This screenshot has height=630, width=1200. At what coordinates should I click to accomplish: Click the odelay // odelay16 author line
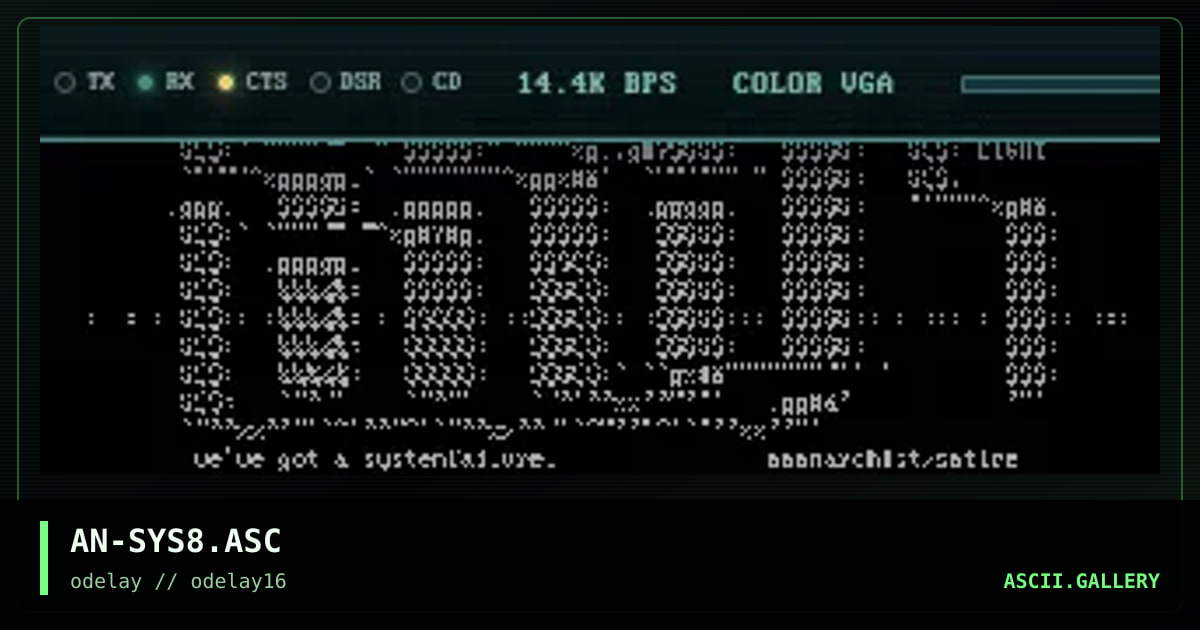coord(178,581)
